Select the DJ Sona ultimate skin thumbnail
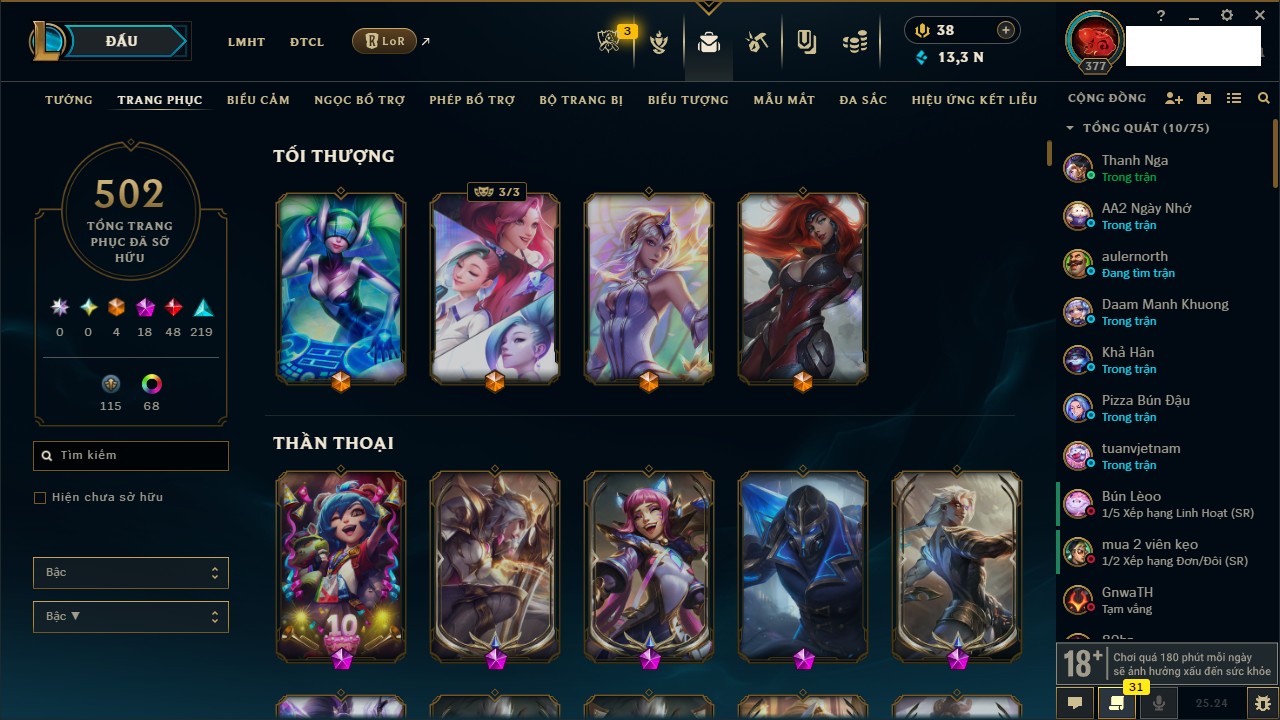The image size is (1280, 720). pos(341,288)
